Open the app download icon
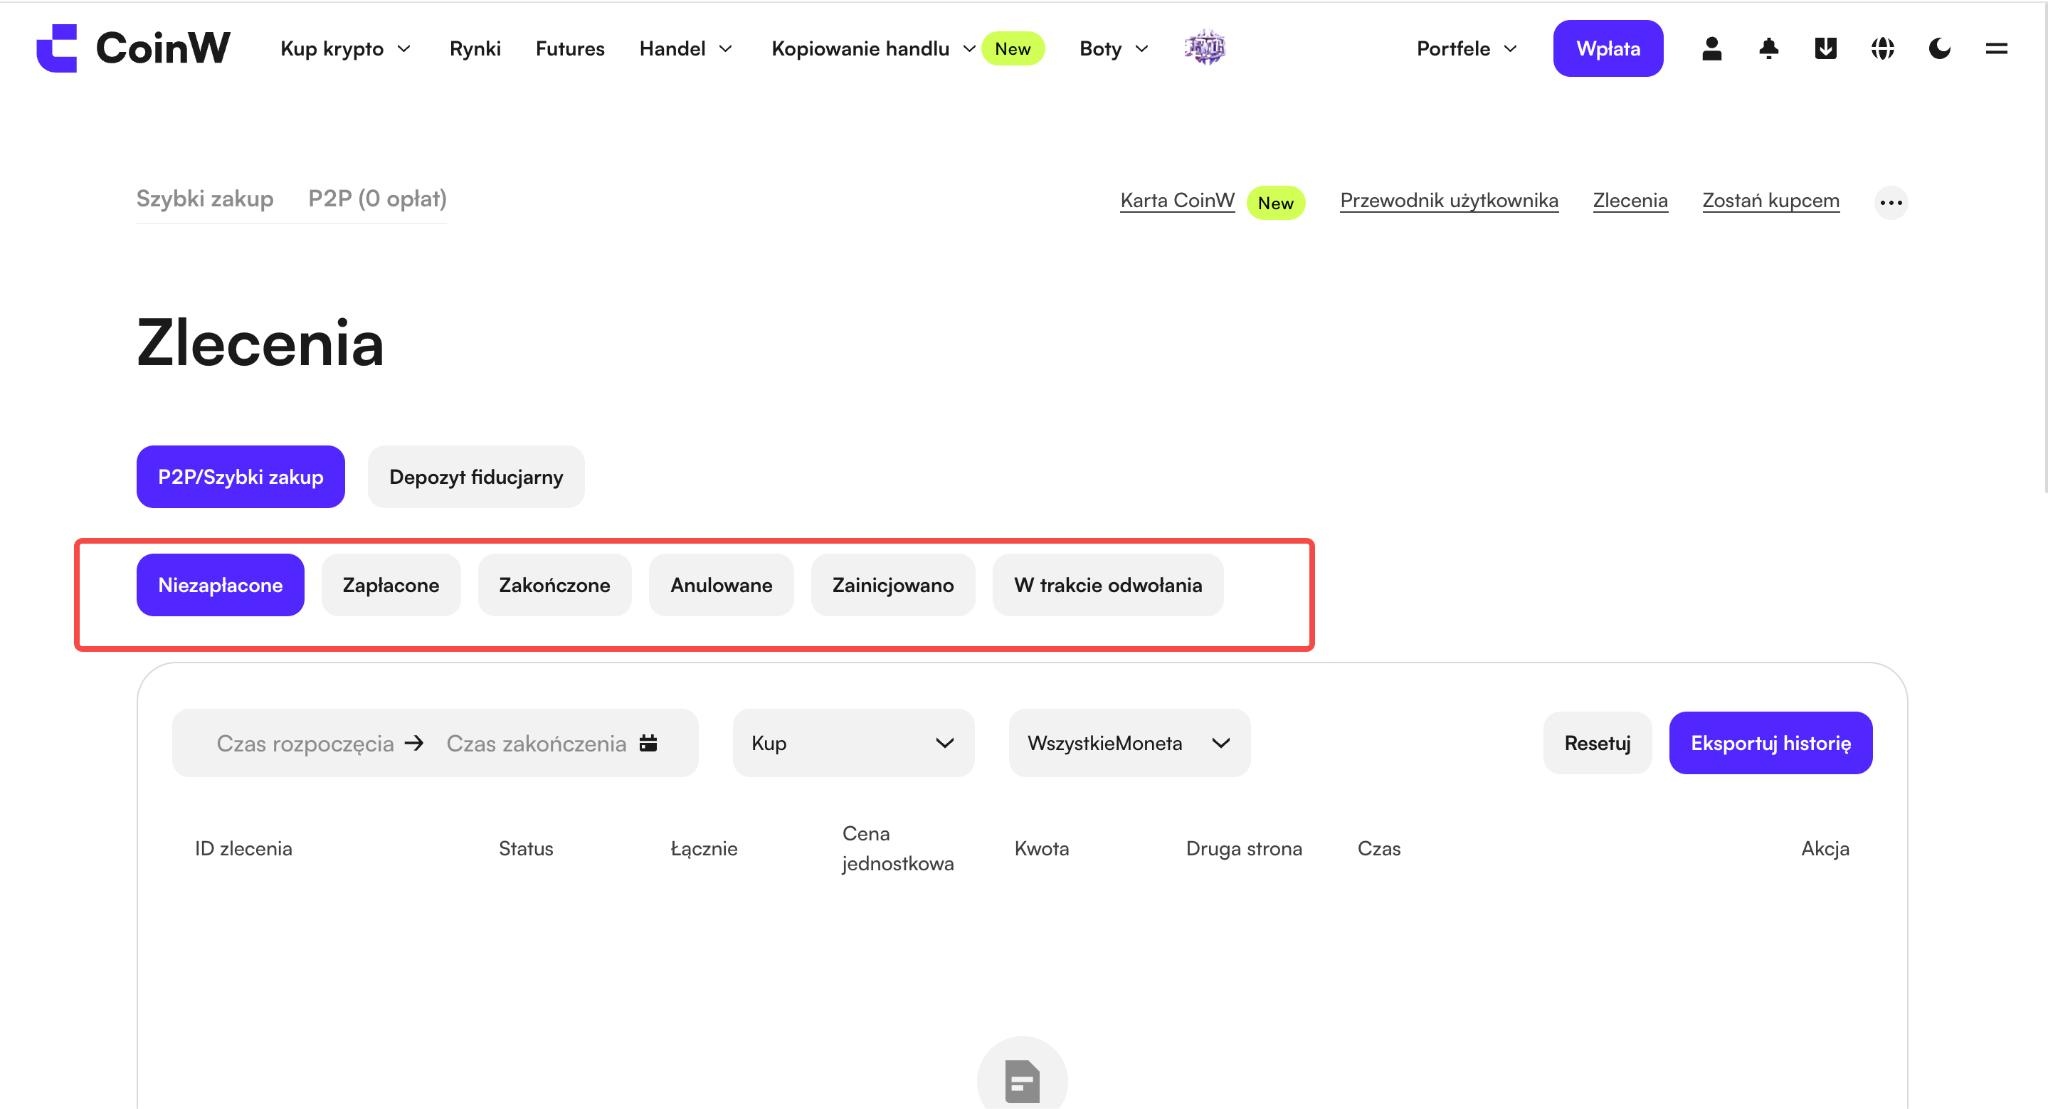 [1826, 48]
